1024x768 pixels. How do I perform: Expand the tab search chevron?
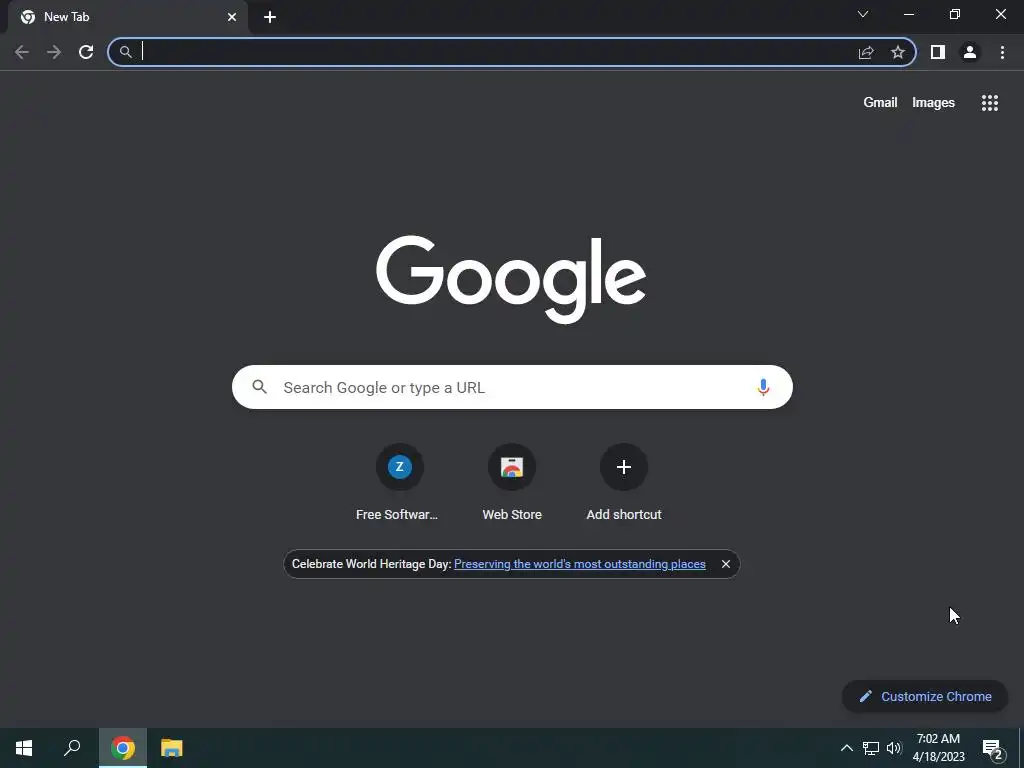coord(863,14)
